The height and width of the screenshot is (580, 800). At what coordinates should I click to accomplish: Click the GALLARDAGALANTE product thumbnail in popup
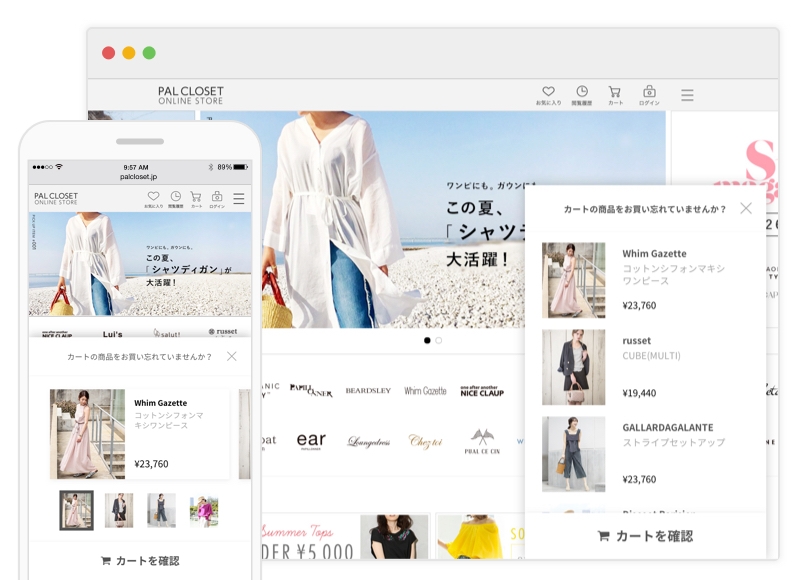click(575, 455)
